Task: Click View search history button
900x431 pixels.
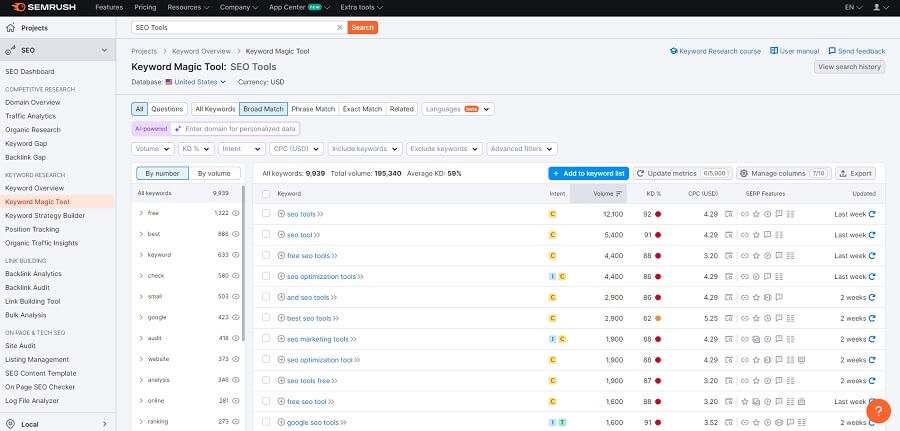Action: pyautogui.click(x=849, y=67)
